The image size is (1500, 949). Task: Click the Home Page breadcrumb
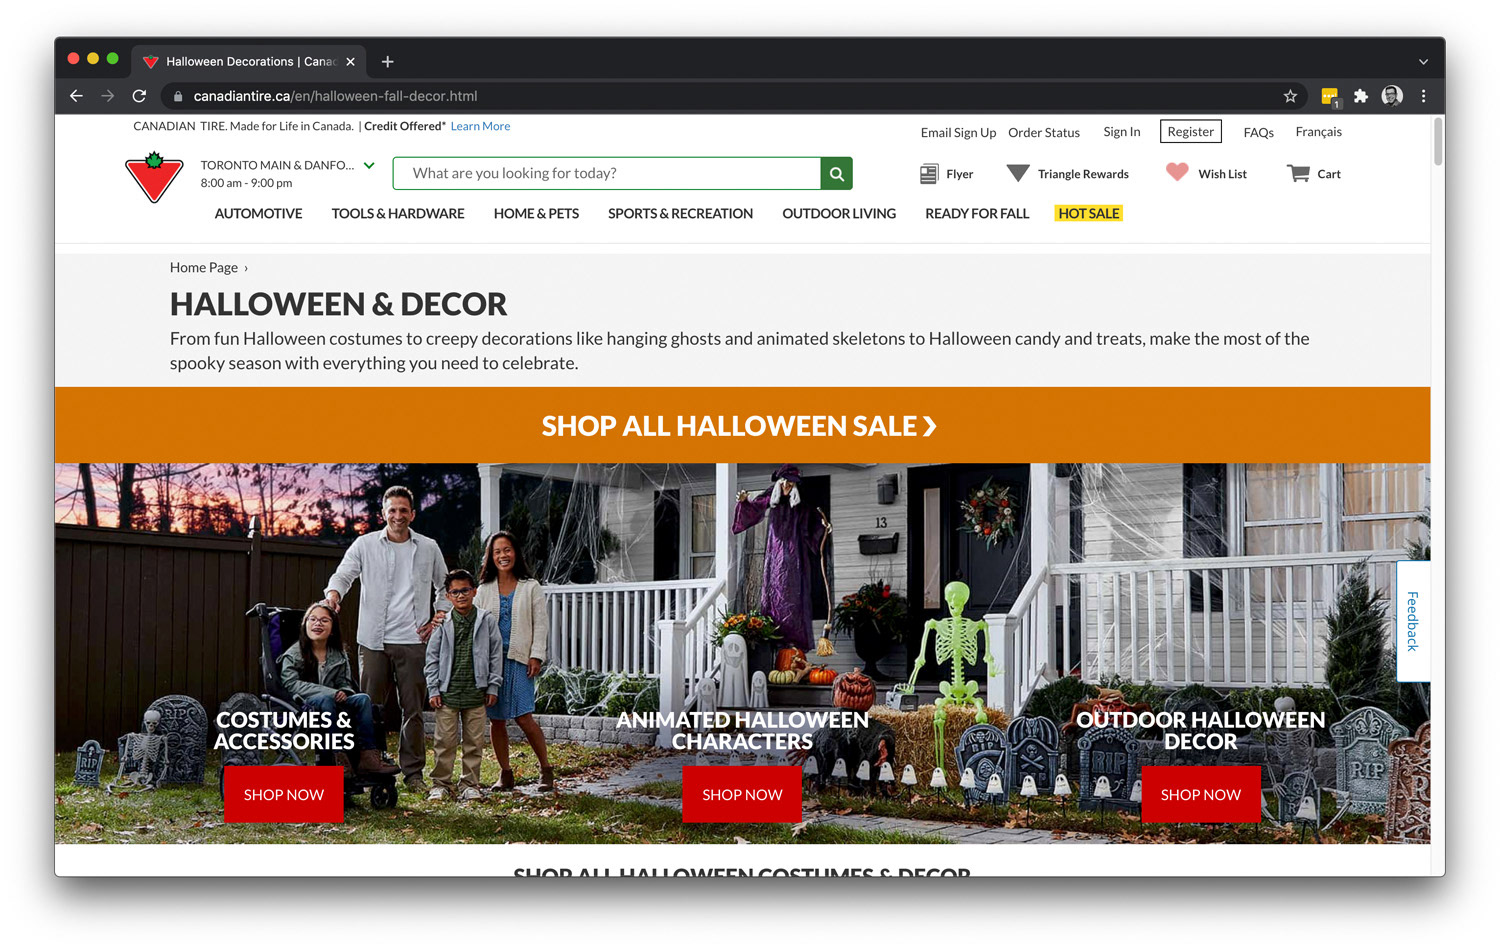(x=204, y=267)
